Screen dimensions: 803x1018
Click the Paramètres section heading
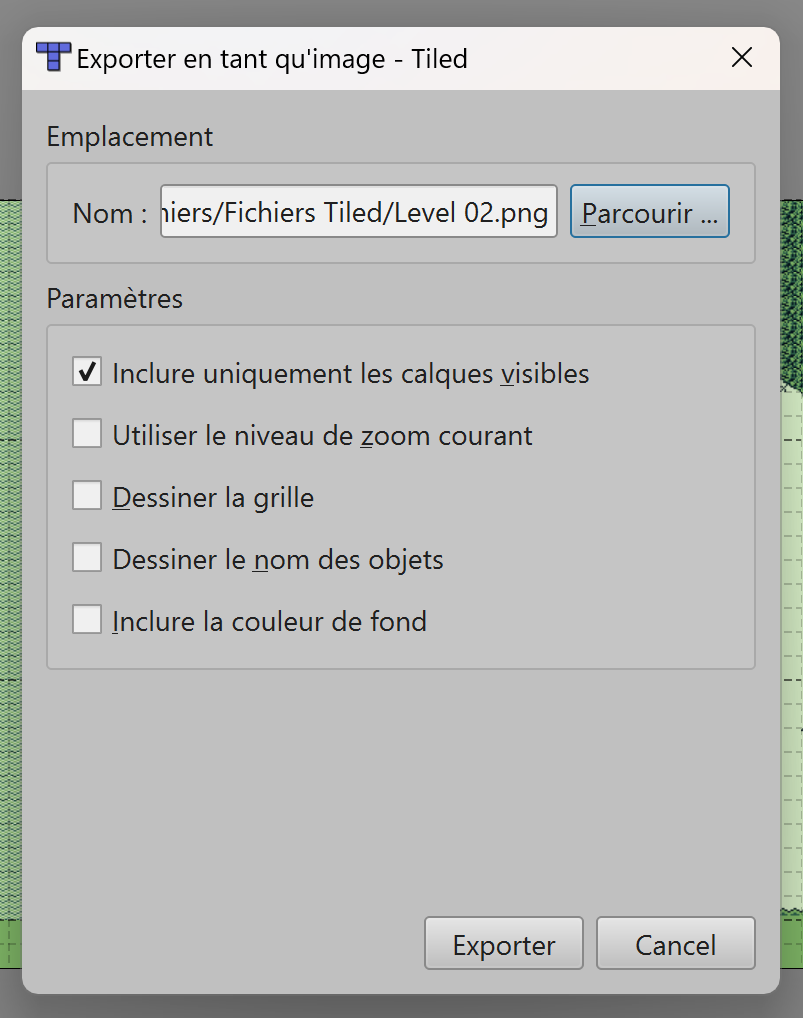pyautogui.click(x=115, y=298)
